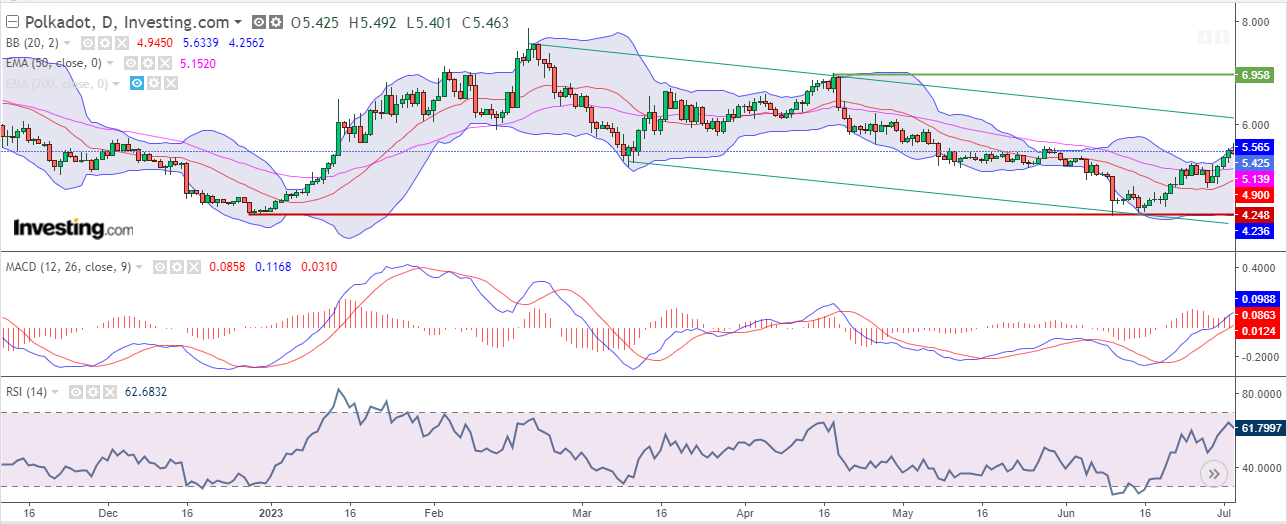Toggle visibility of EMA (50, close, 0)
Viewport: 1287px width, 524px height.
tap(131, 63)
